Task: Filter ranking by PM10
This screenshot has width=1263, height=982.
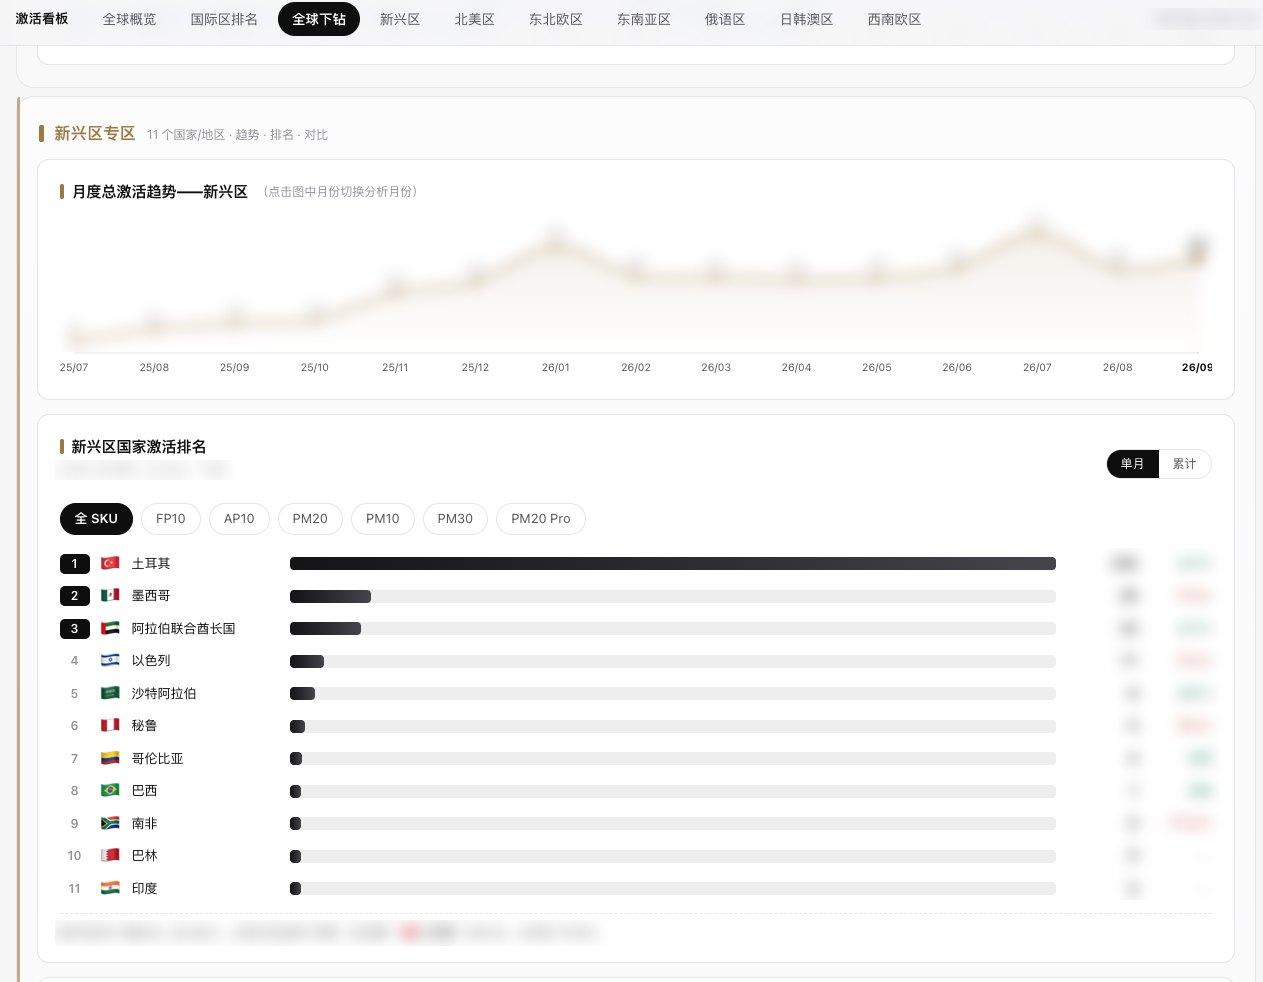Action: click(383, 519)
